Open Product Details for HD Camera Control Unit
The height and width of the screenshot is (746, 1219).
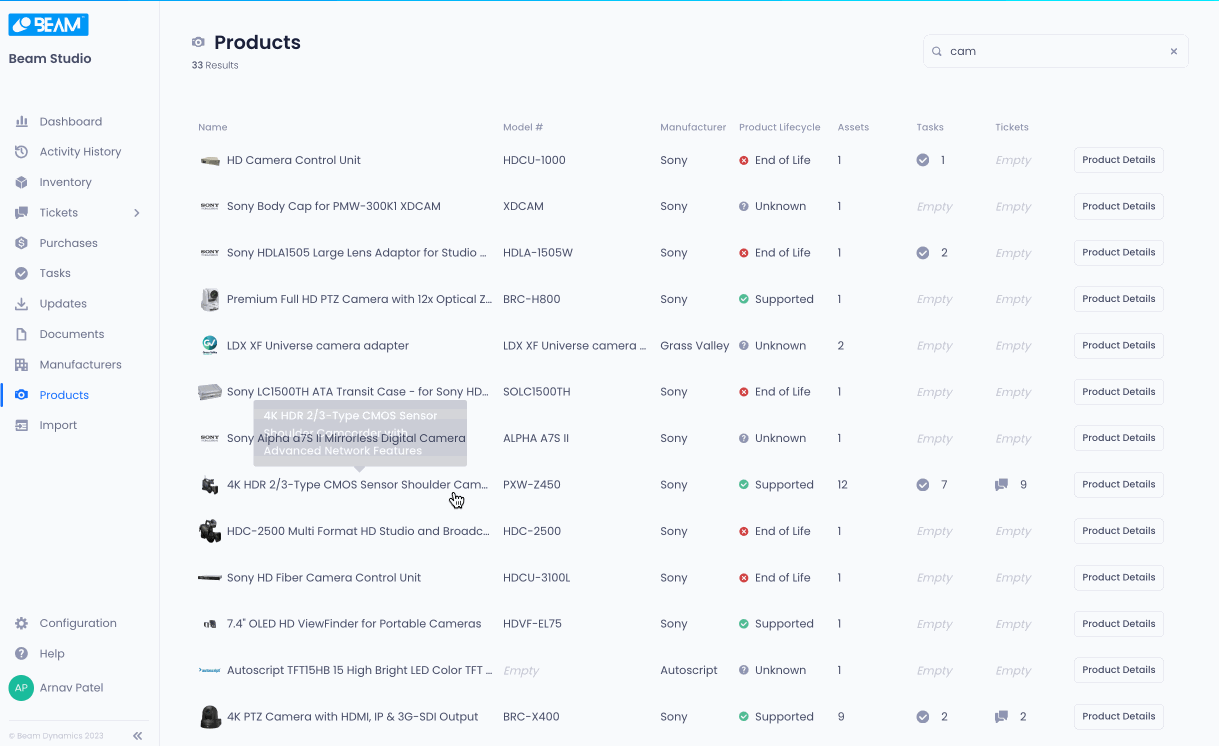tap(1119, 160)
